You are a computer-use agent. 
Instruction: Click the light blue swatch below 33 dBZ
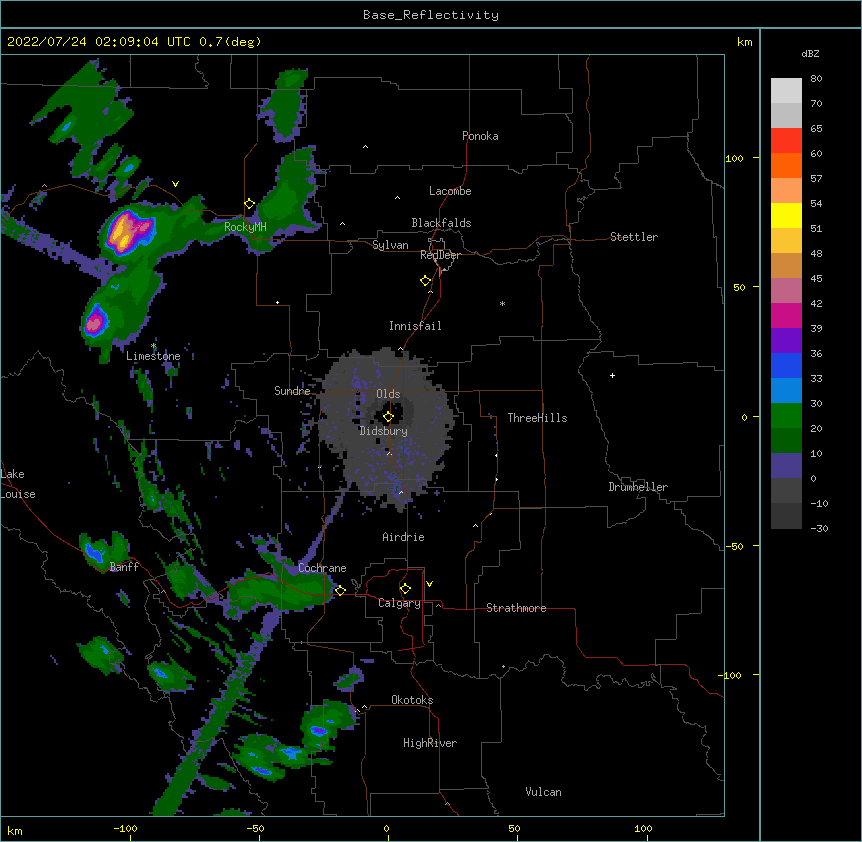tap(786, 390)
